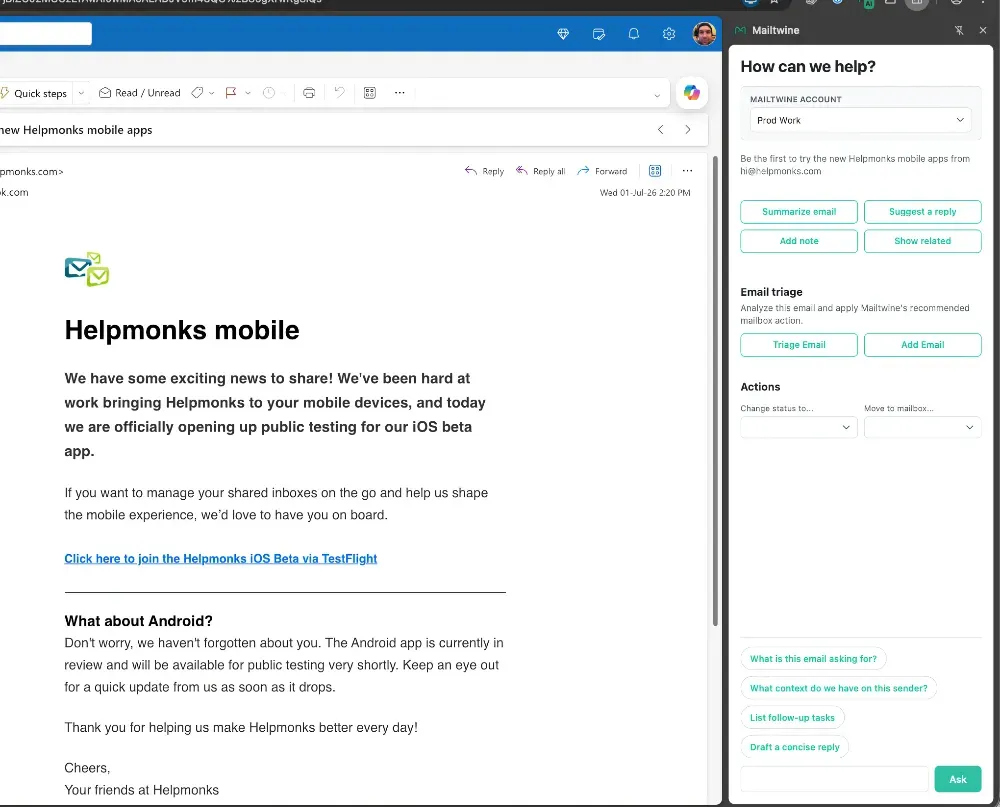Click the Show related button
The width and height of the screenshot is (1000, 807).
[922, 241]
